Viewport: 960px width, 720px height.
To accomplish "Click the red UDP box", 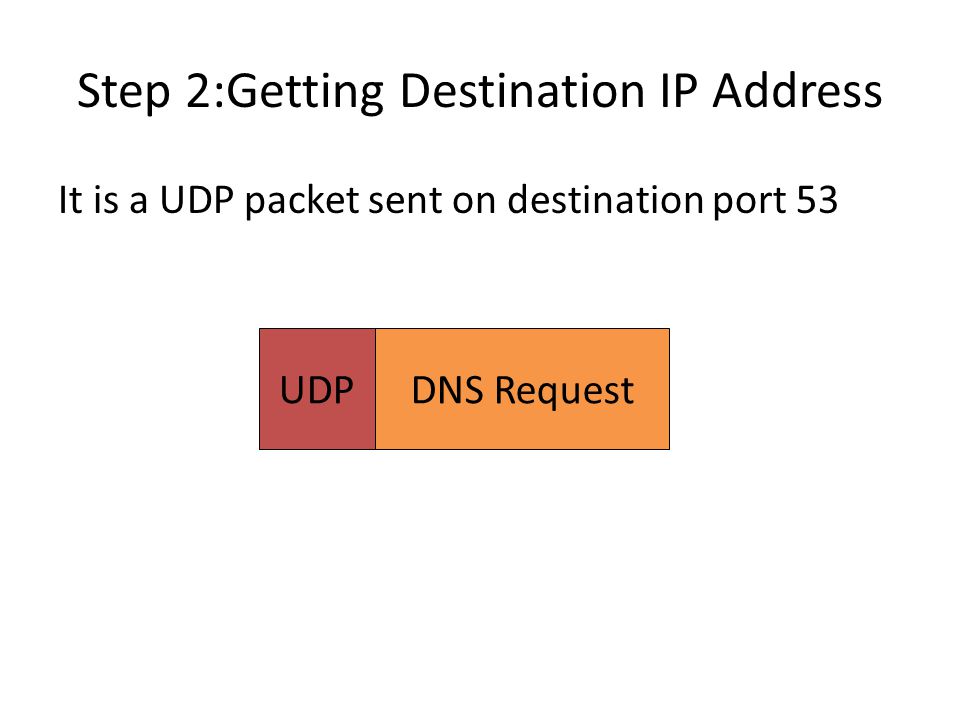I will [x=317, y=389].
